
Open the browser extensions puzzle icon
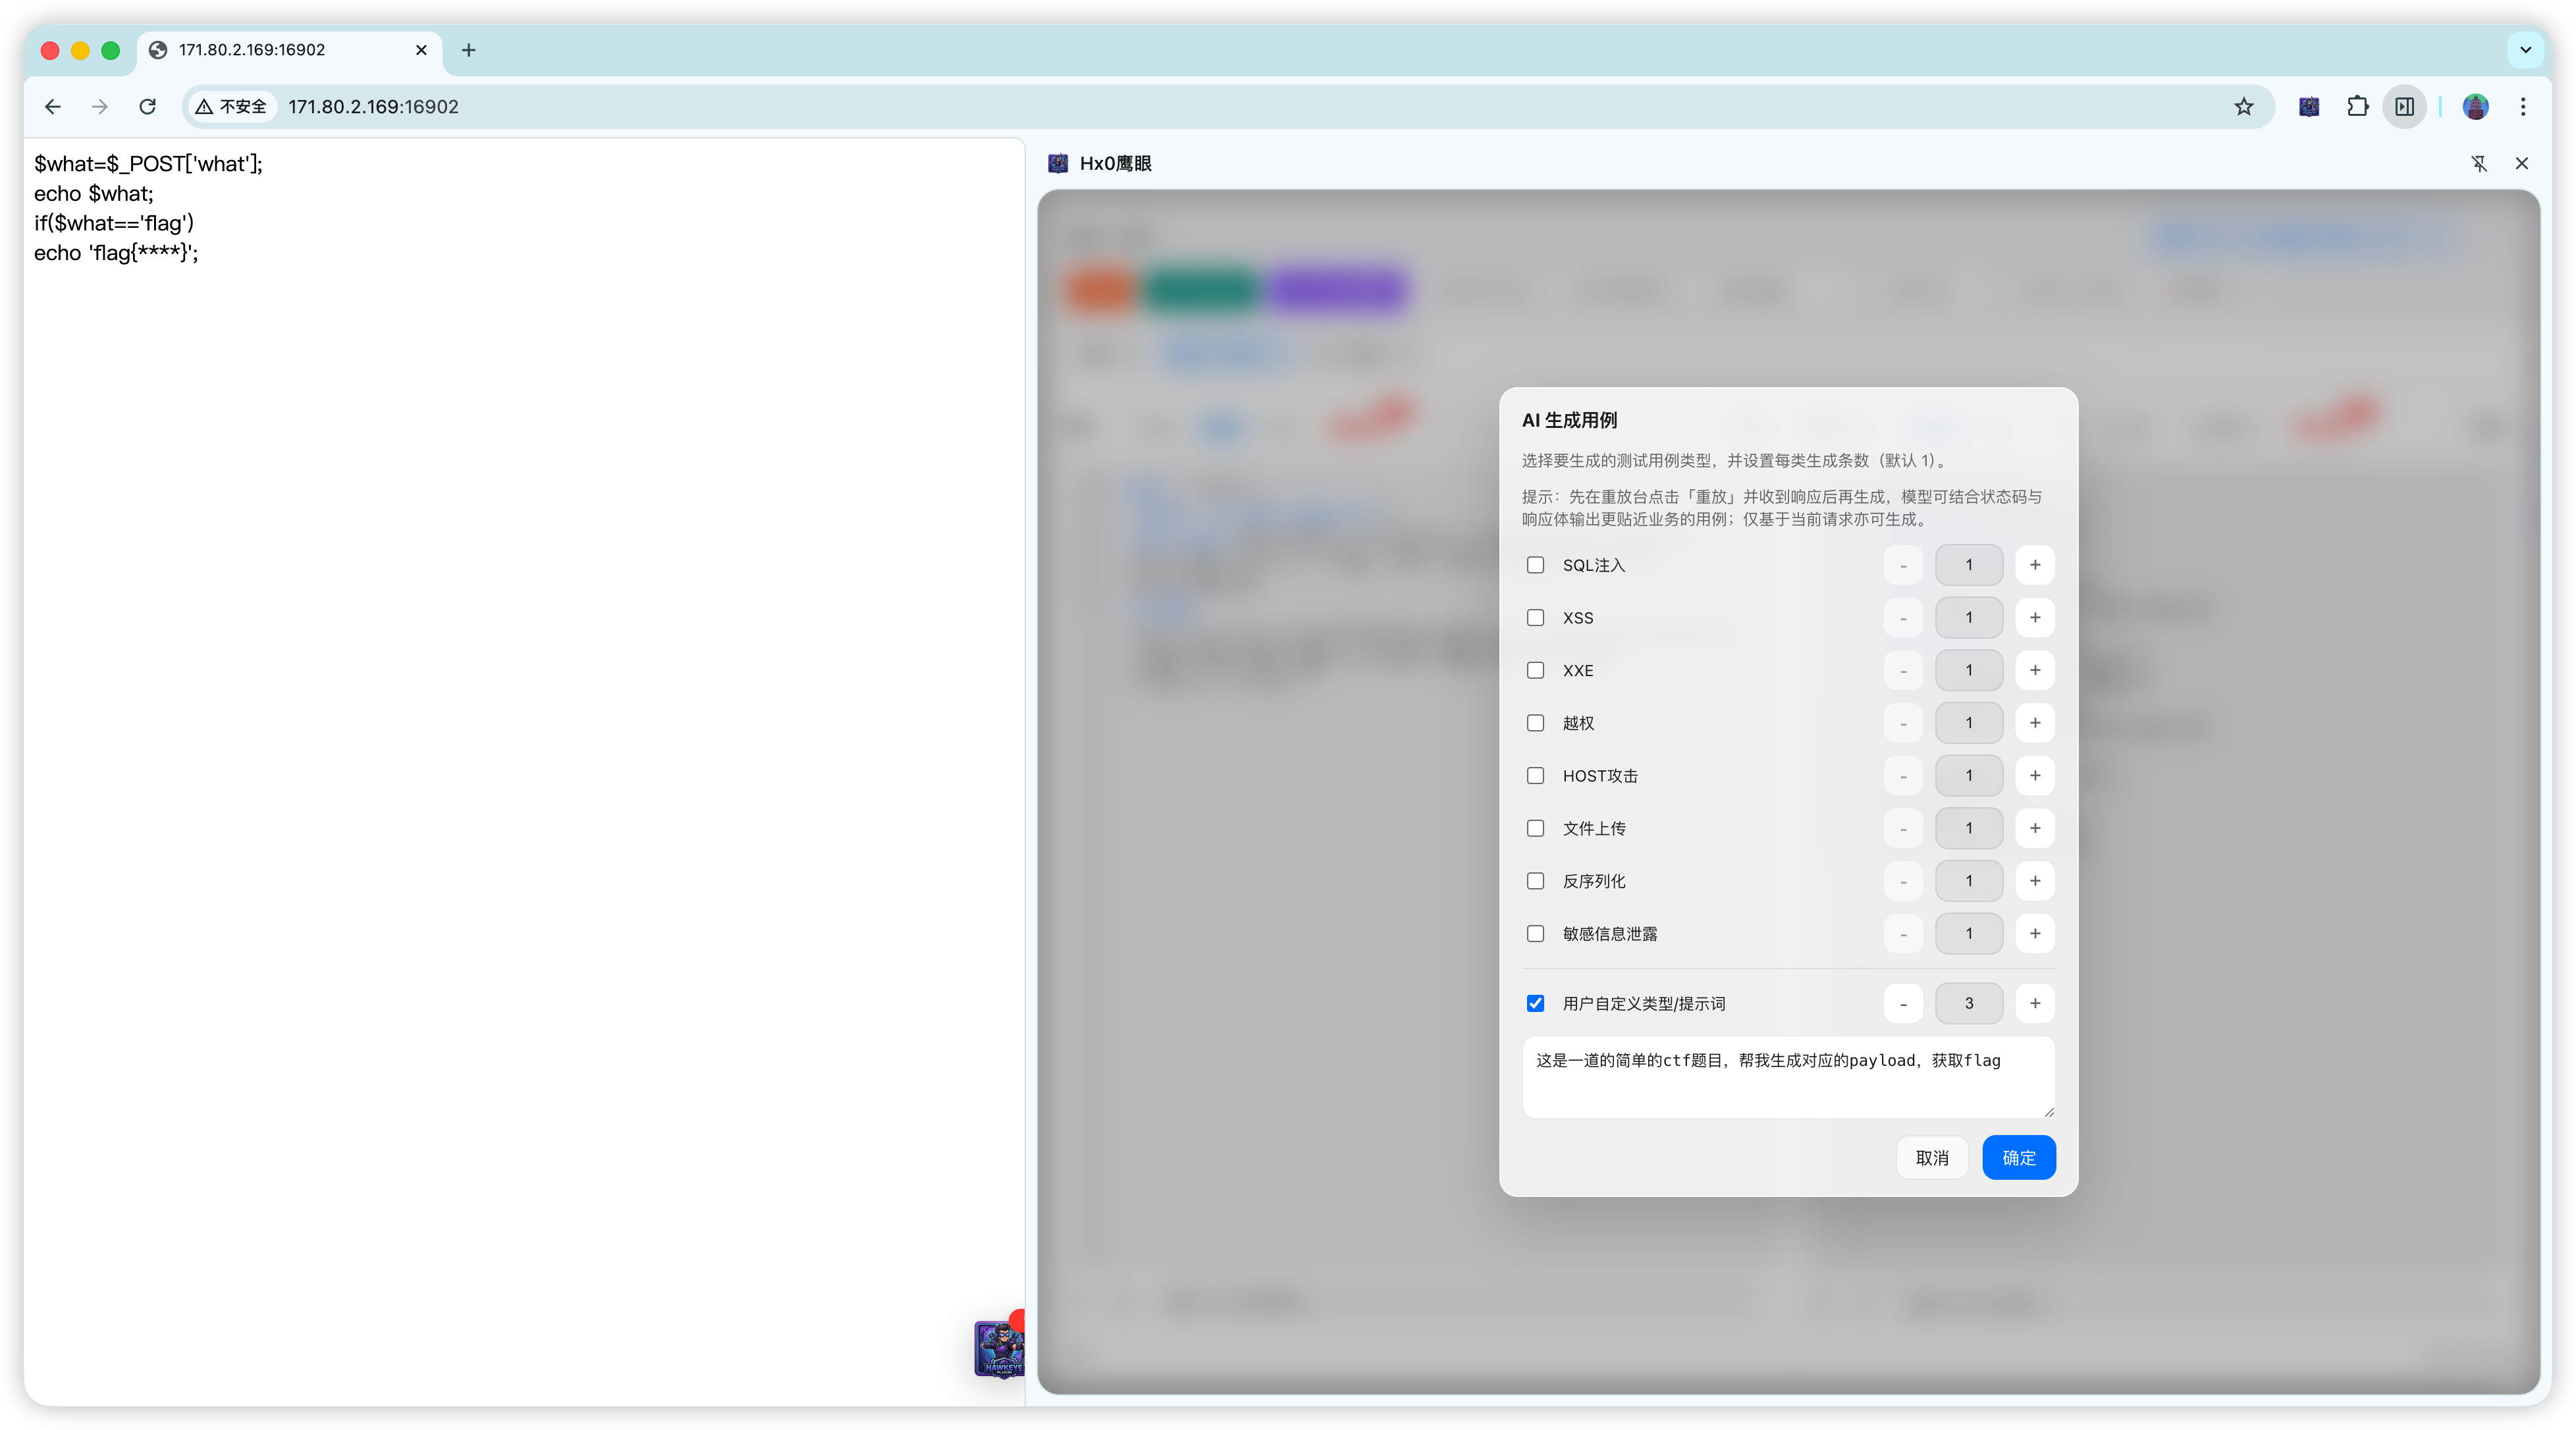pyautogui.click(x=2357, y=107)
